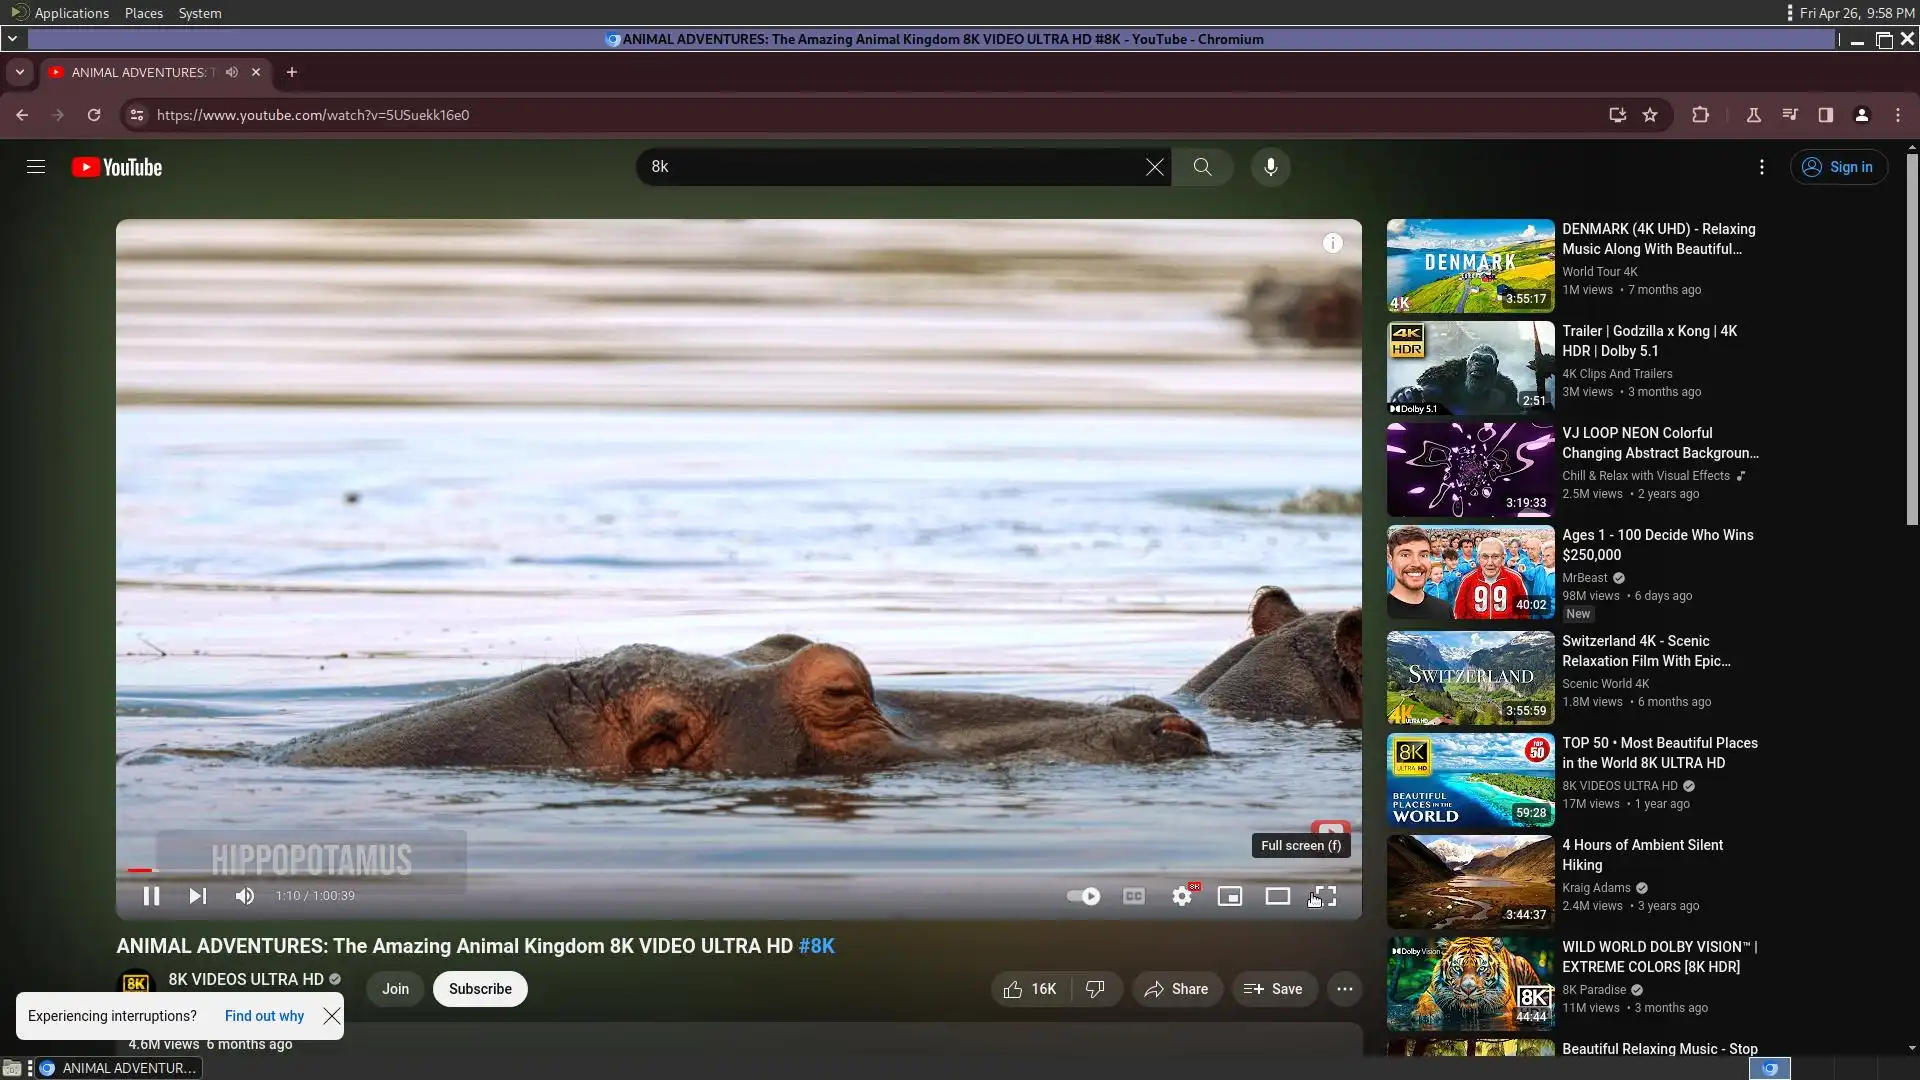Open the Applications menu

click(70, 13)
